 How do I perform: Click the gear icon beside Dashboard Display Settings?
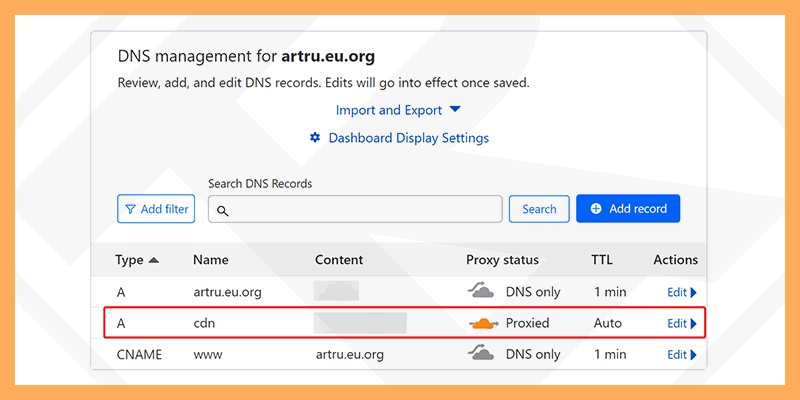coord(315,138)
